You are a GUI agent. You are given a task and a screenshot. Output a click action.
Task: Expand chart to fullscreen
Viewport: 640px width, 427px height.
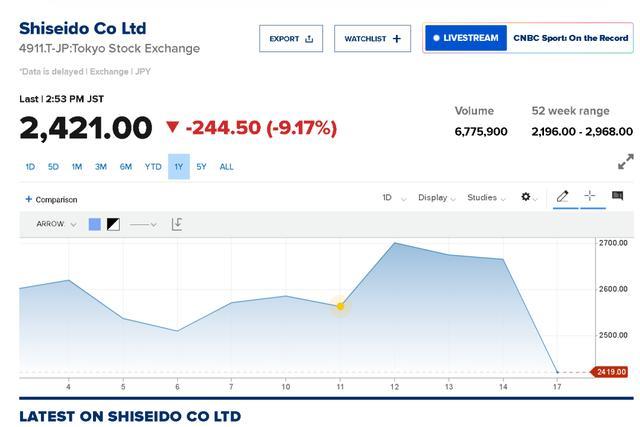625,161
